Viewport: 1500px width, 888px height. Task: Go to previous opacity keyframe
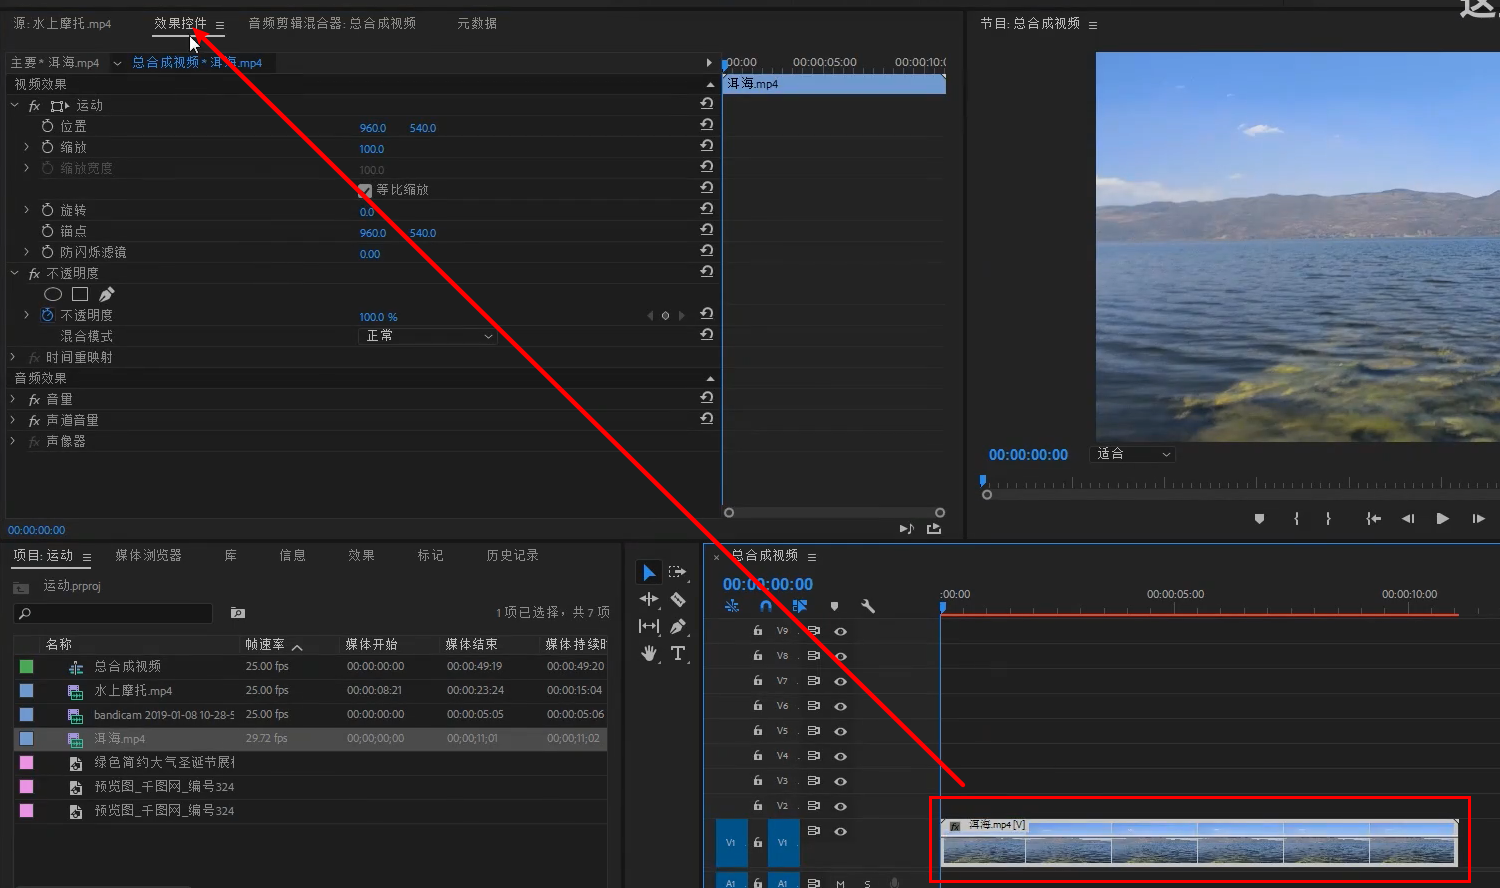(650, 316)
